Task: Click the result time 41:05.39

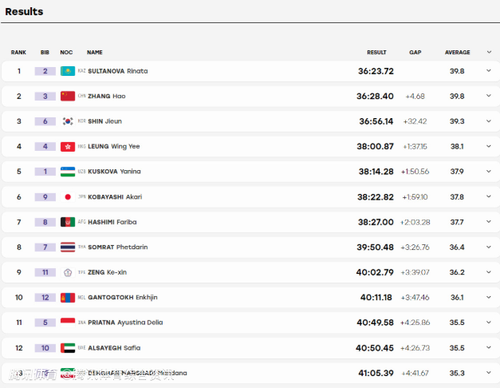Action: click(376, 373)
